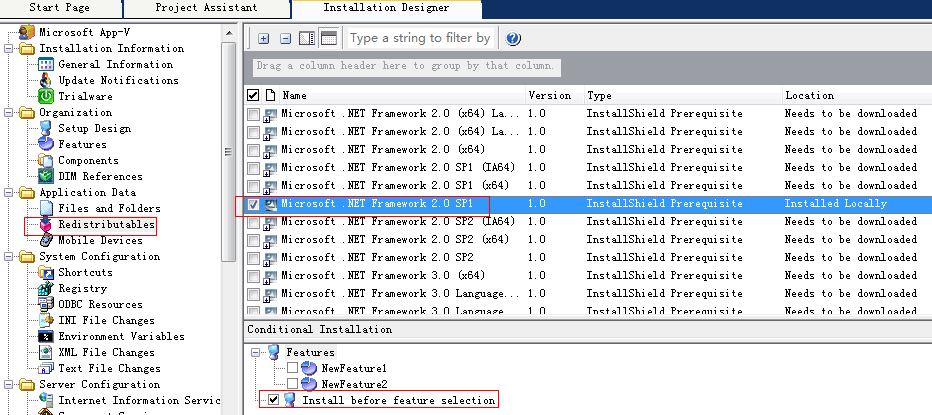
Task: Select the NewFeature2 feature label
Action: (x=354, y=385)
